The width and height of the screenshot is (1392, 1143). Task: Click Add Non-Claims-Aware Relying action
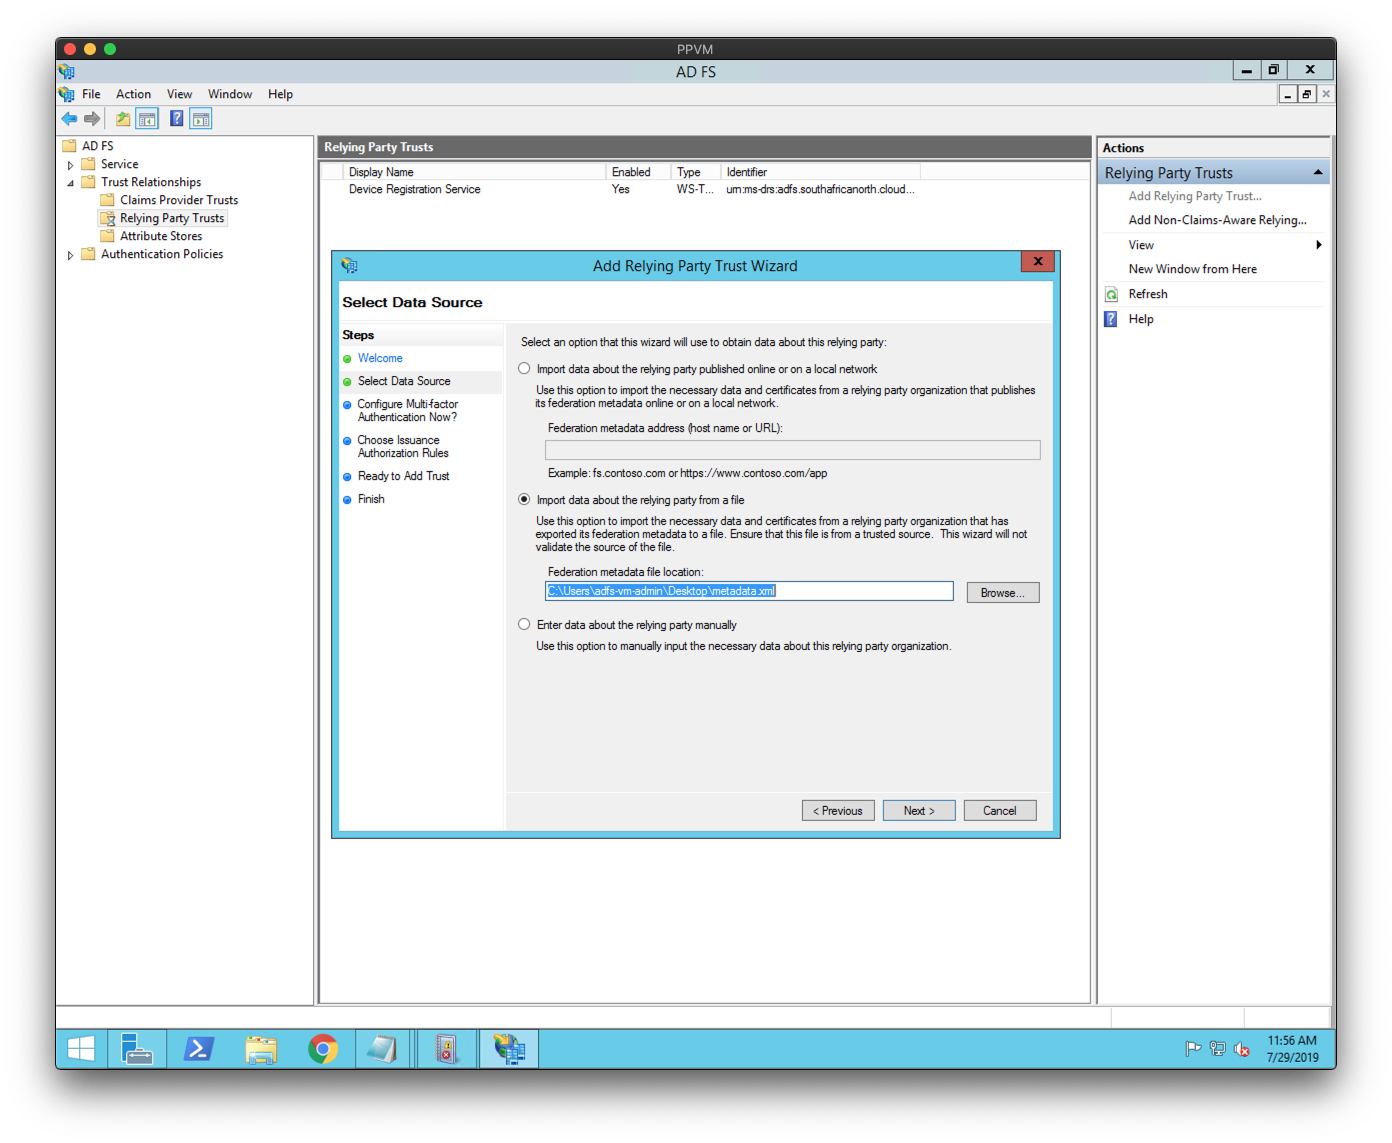(1217, 220)
